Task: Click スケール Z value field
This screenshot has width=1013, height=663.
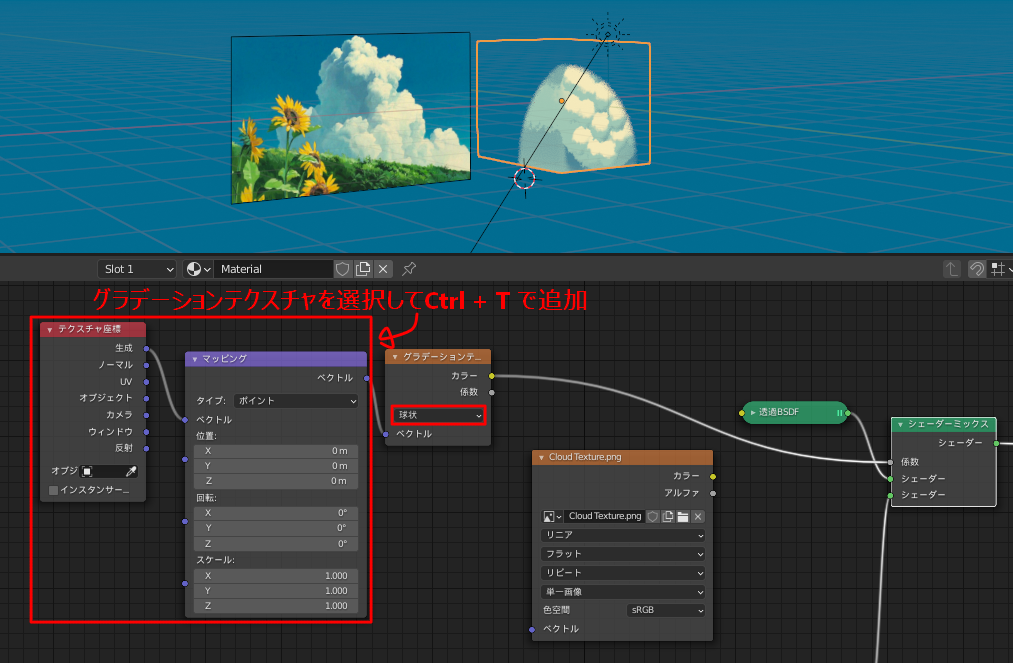Action: (x=276, y=606)
